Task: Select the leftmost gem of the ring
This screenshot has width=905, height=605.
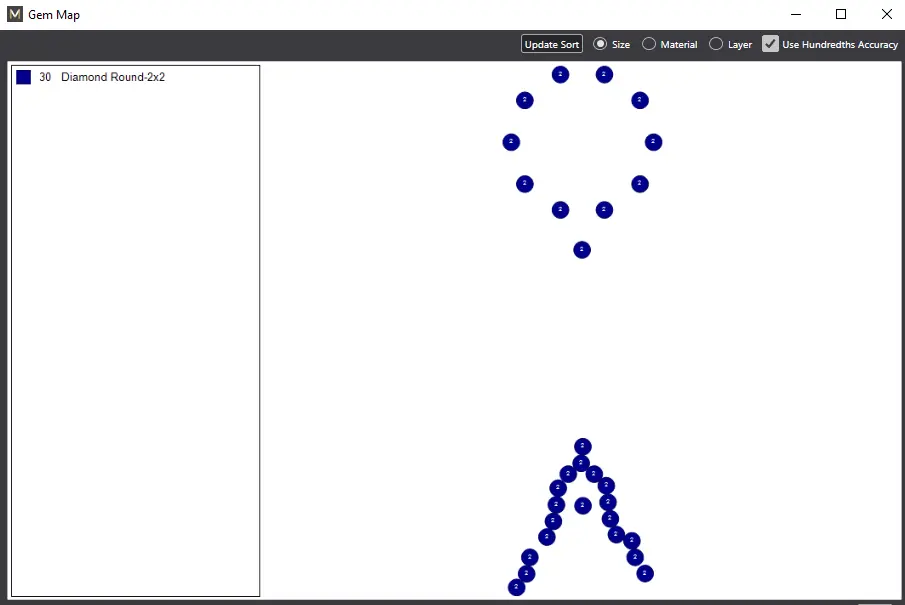Action: pyautogui.click(x=511, y=142)
